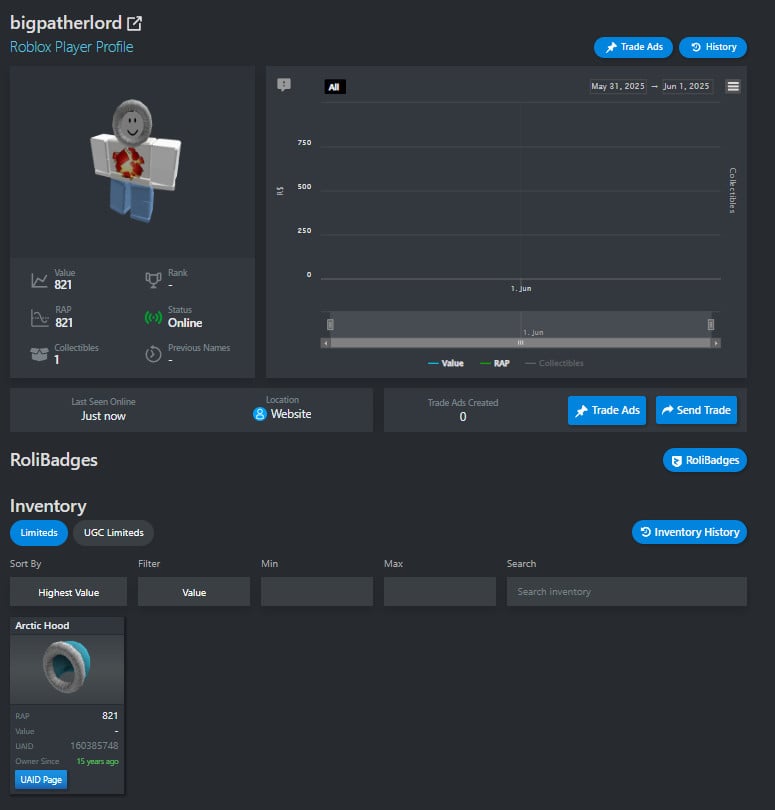Click the bigpatherlord username heading
Image resolution: width=775 pixels, height=810 pixels.
(66, 23)
